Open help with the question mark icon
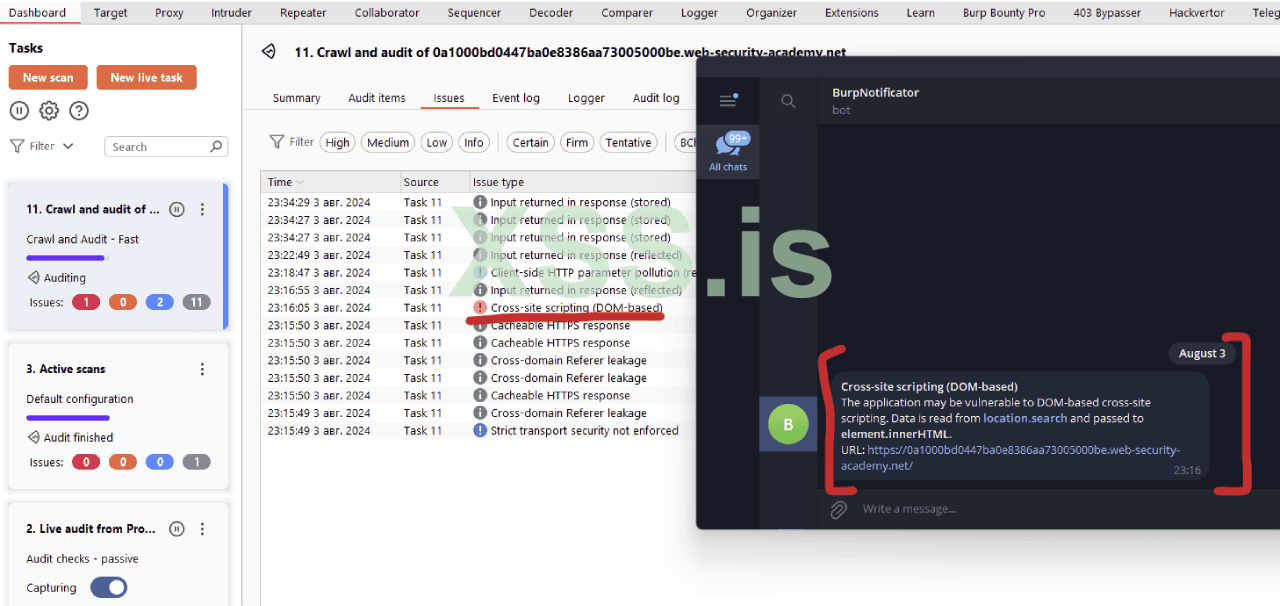Screen dimensions: 1280x606 point(79,111)
